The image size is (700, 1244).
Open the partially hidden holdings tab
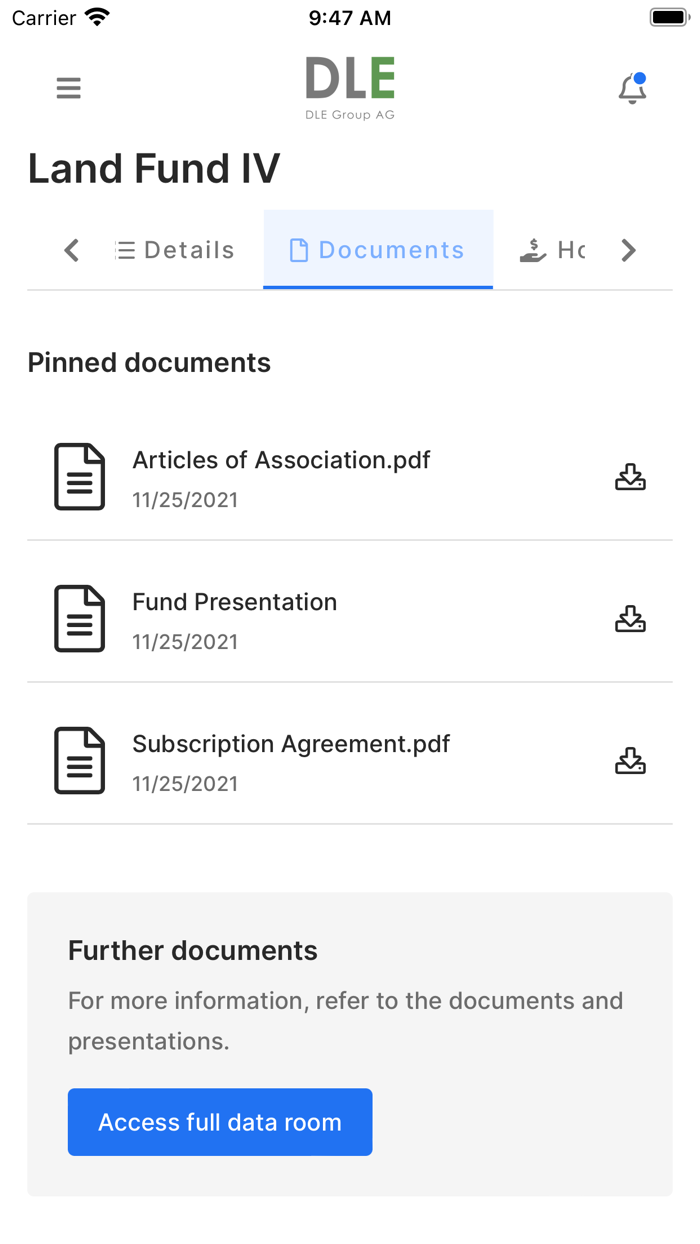click(x=552, y=250)
